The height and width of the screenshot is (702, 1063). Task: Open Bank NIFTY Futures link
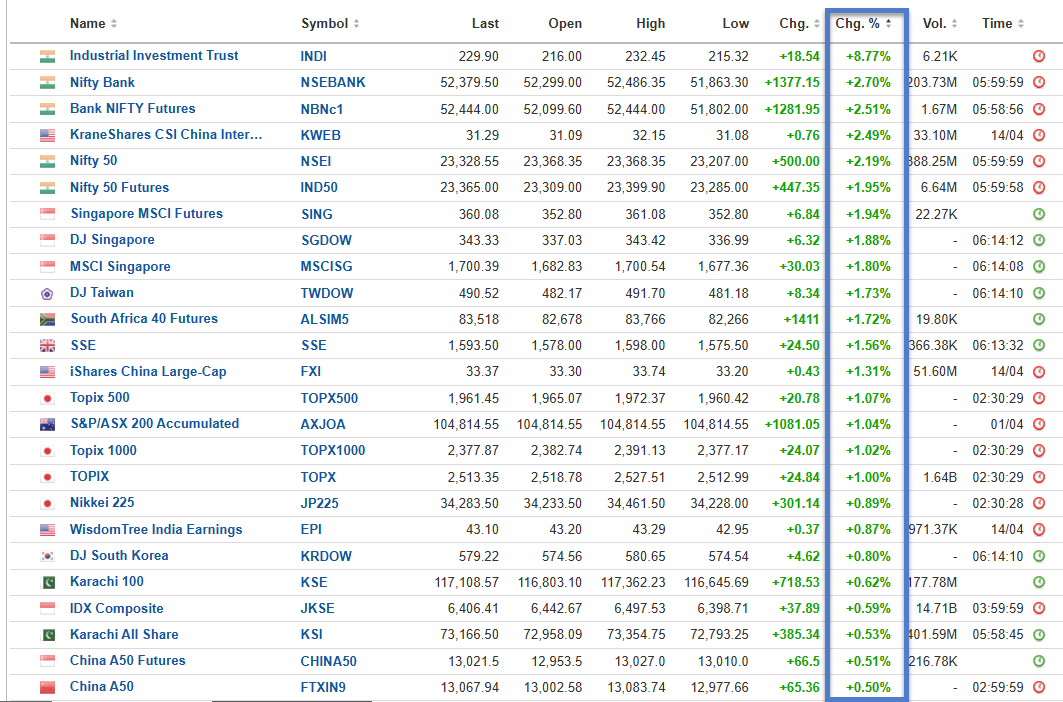pos(132,109)
